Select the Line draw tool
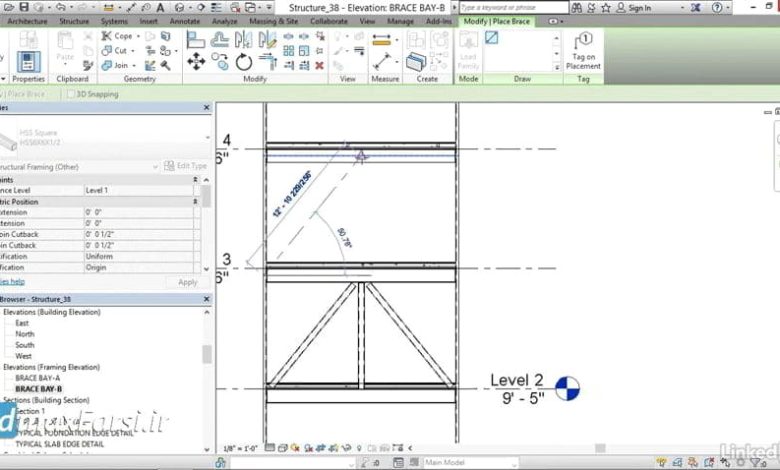Screen dimensions: 780x470 [491, 38]
